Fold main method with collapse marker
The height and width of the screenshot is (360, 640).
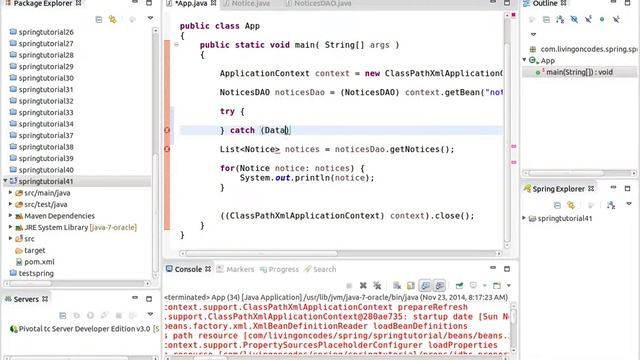(x=176, y=44)
